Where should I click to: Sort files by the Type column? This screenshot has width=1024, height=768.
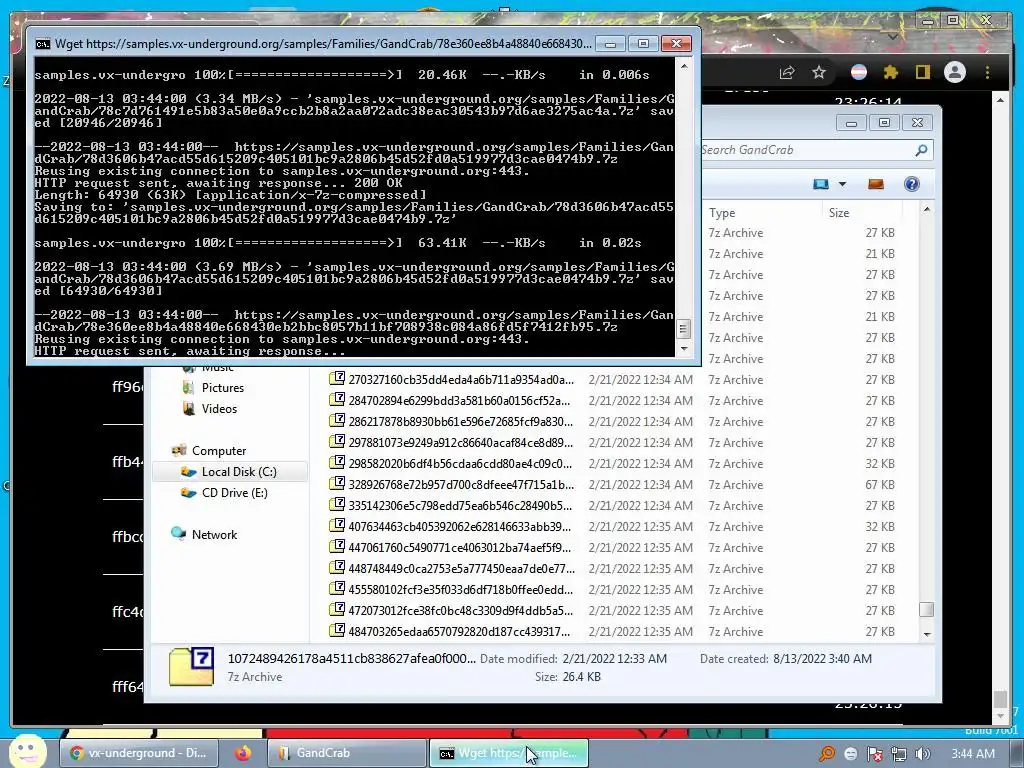click(x=722, y=213)
